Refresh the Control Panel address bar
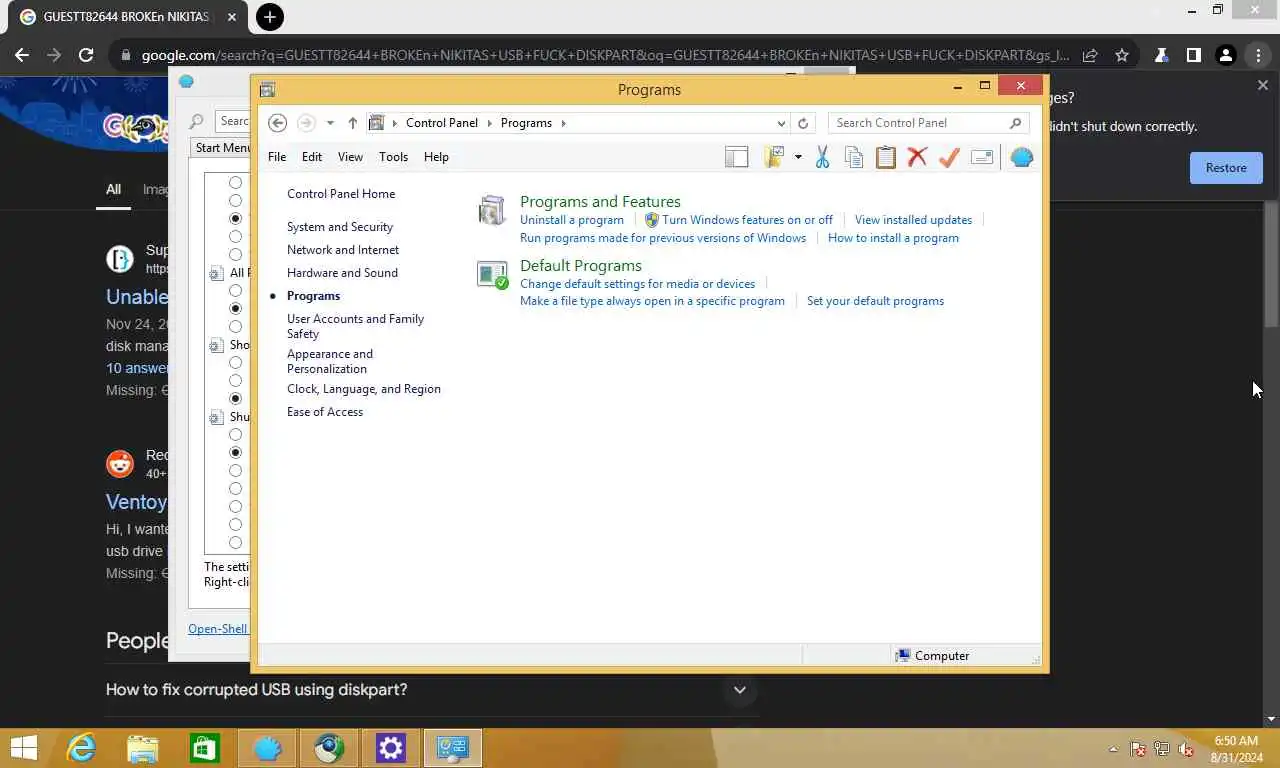1280x768 pixels. pyautogui.click(x=802, y=123)
